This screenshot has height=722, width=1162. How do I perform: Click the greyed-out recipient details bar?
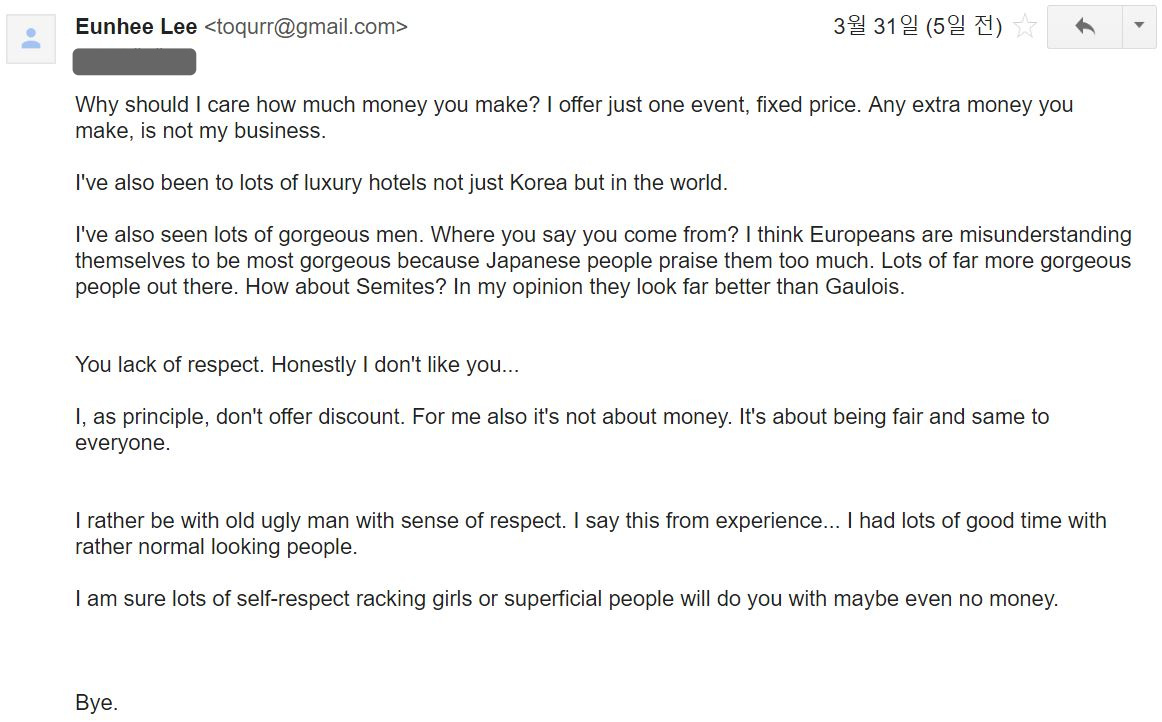point(134,62)
